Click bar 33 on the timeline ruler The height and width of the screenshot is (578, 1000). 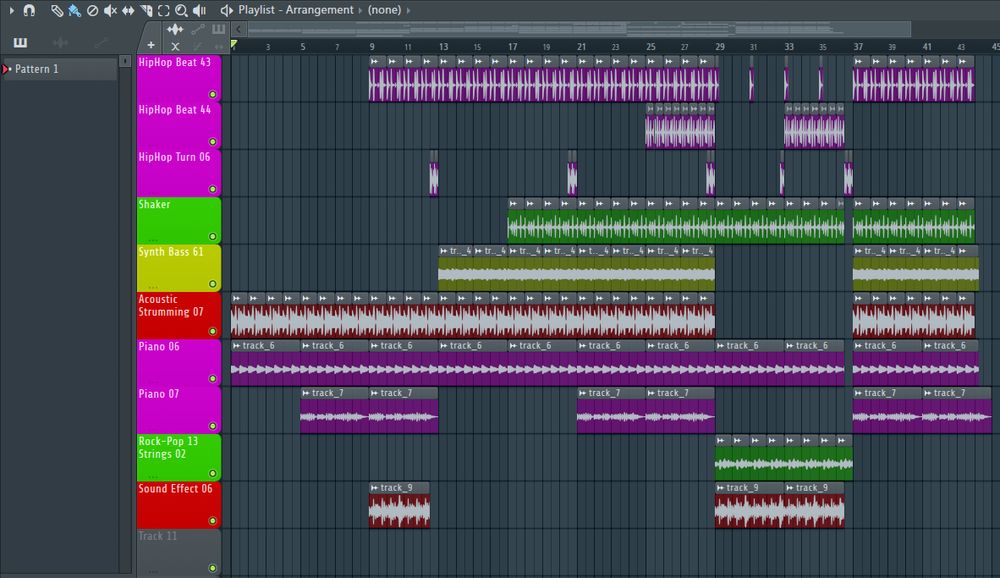(789, 47)
